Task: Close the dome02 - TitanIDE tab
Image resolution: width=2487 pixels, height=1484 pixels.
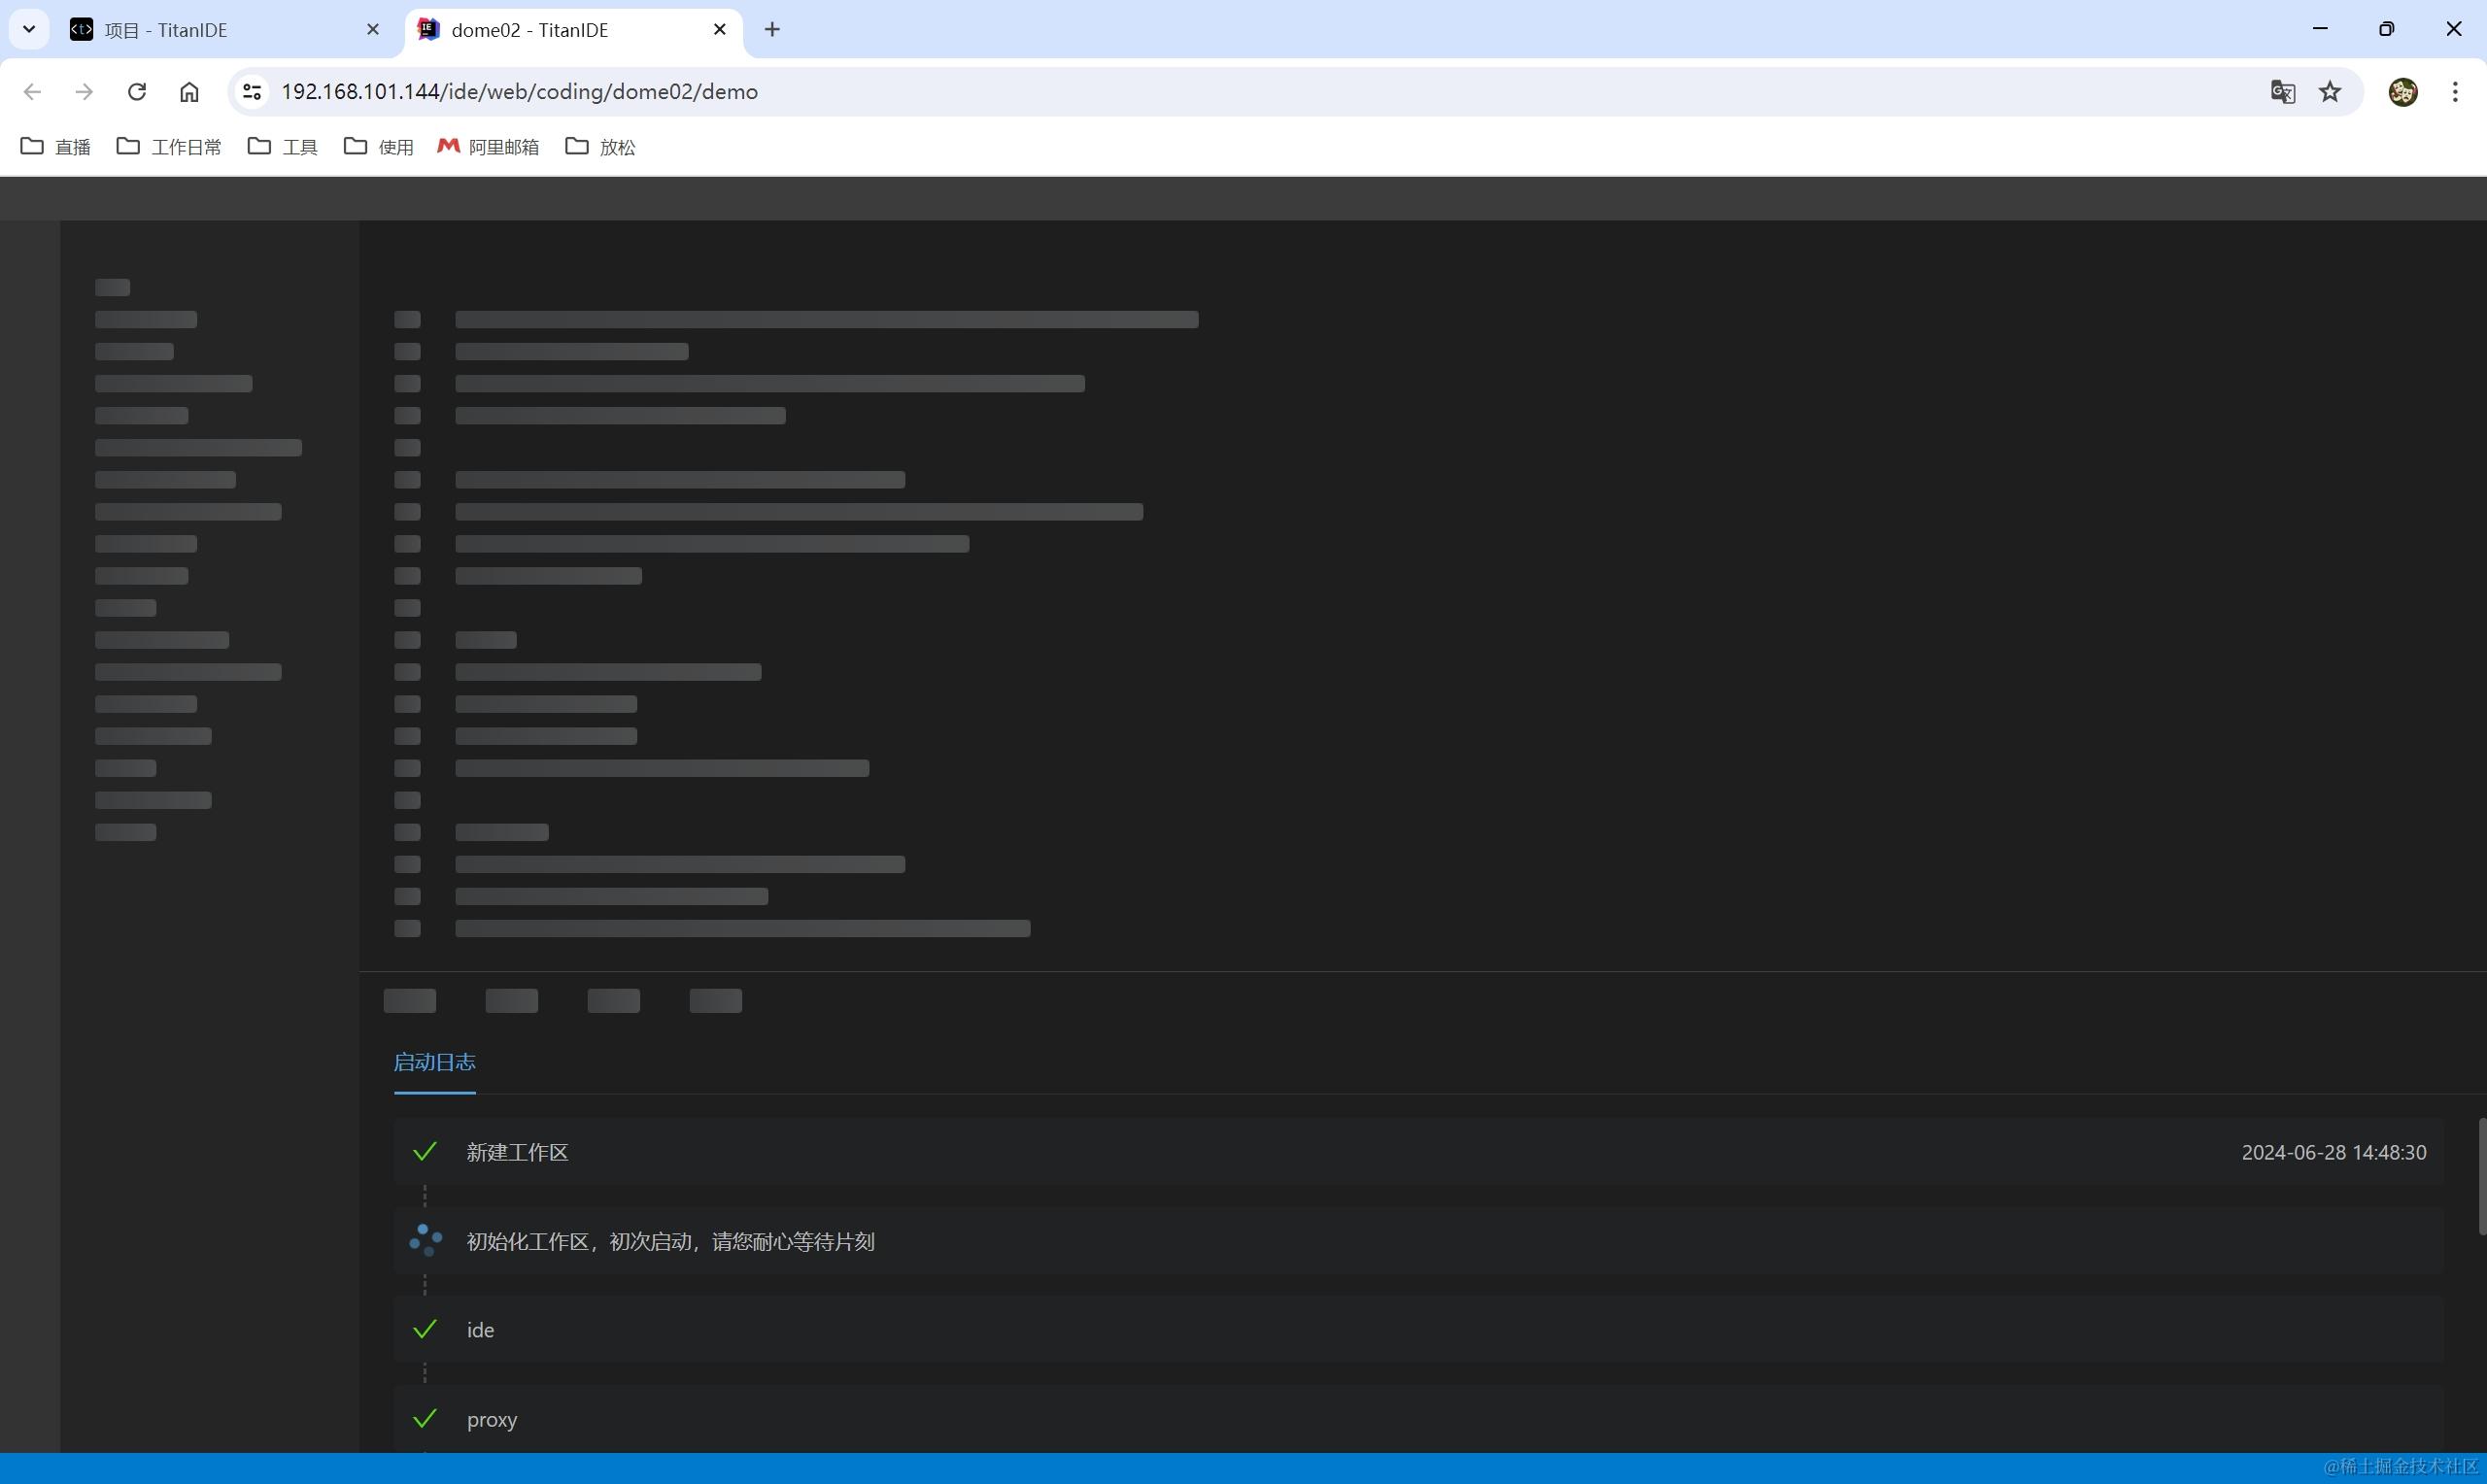Action: pyautogui.click(x=720, y=30)
